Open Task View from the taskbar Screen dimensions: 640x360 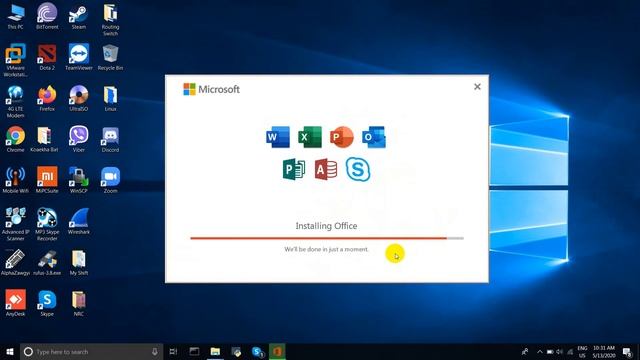[173, 351]
